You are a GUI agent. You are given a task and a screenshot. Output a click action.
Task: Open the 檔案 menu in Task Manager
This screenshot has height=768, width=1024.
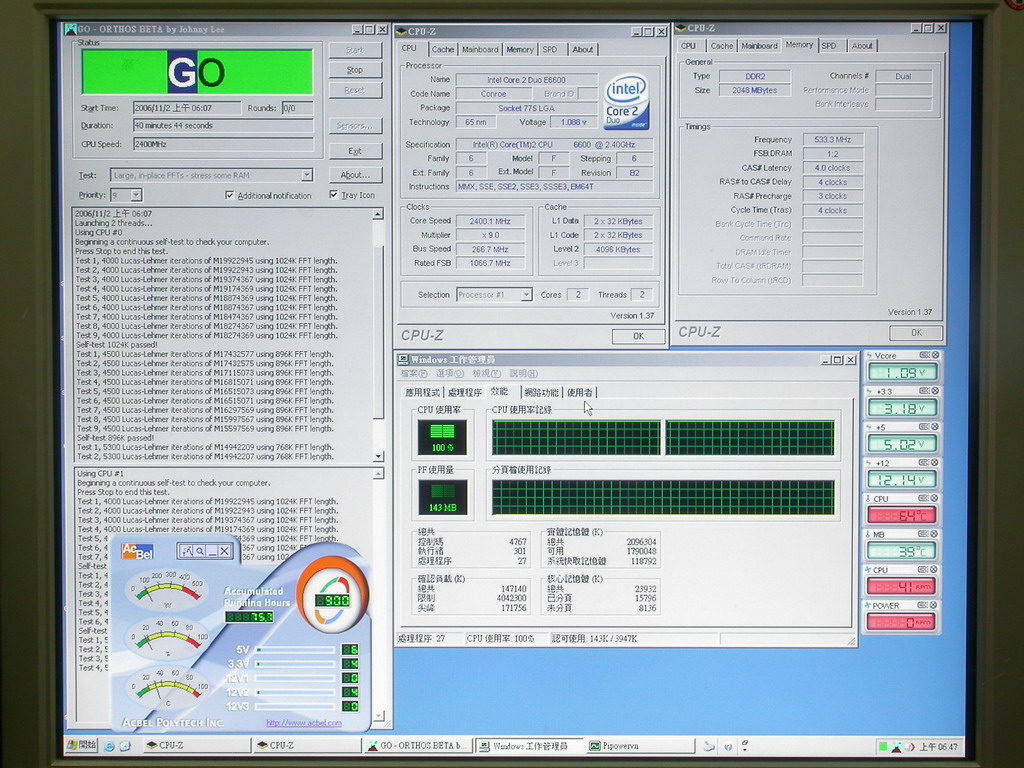pos(413,374)
